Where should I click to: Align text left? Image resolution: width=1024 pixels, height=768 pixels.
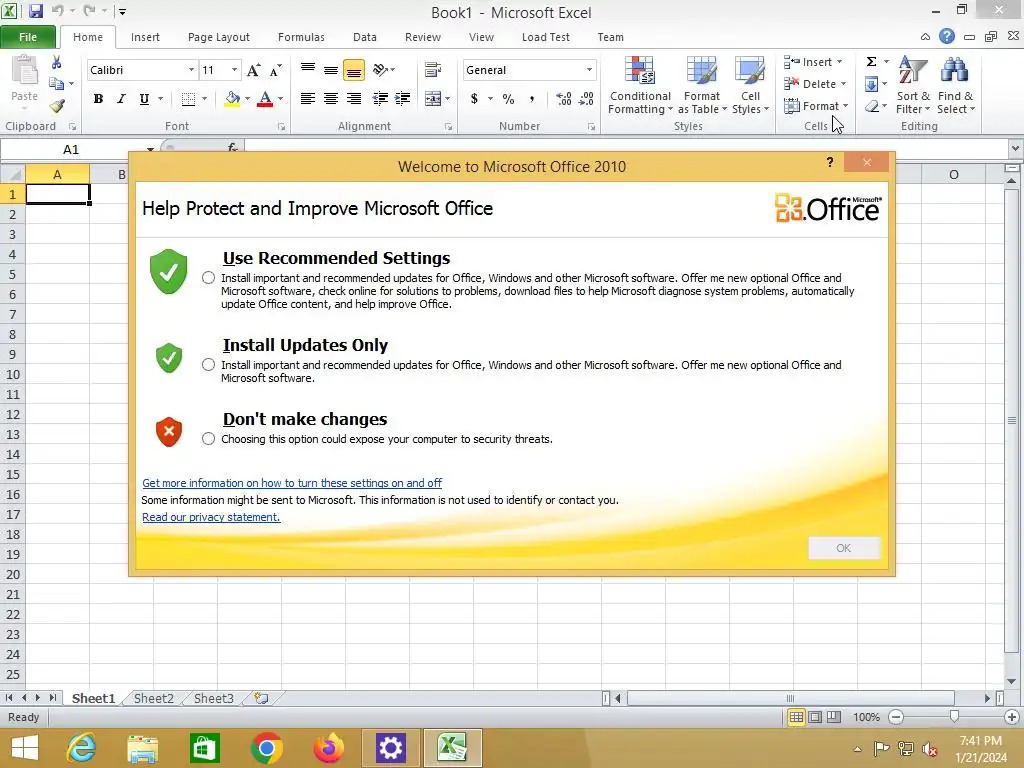pyautogui.click(x=308, y=99)
